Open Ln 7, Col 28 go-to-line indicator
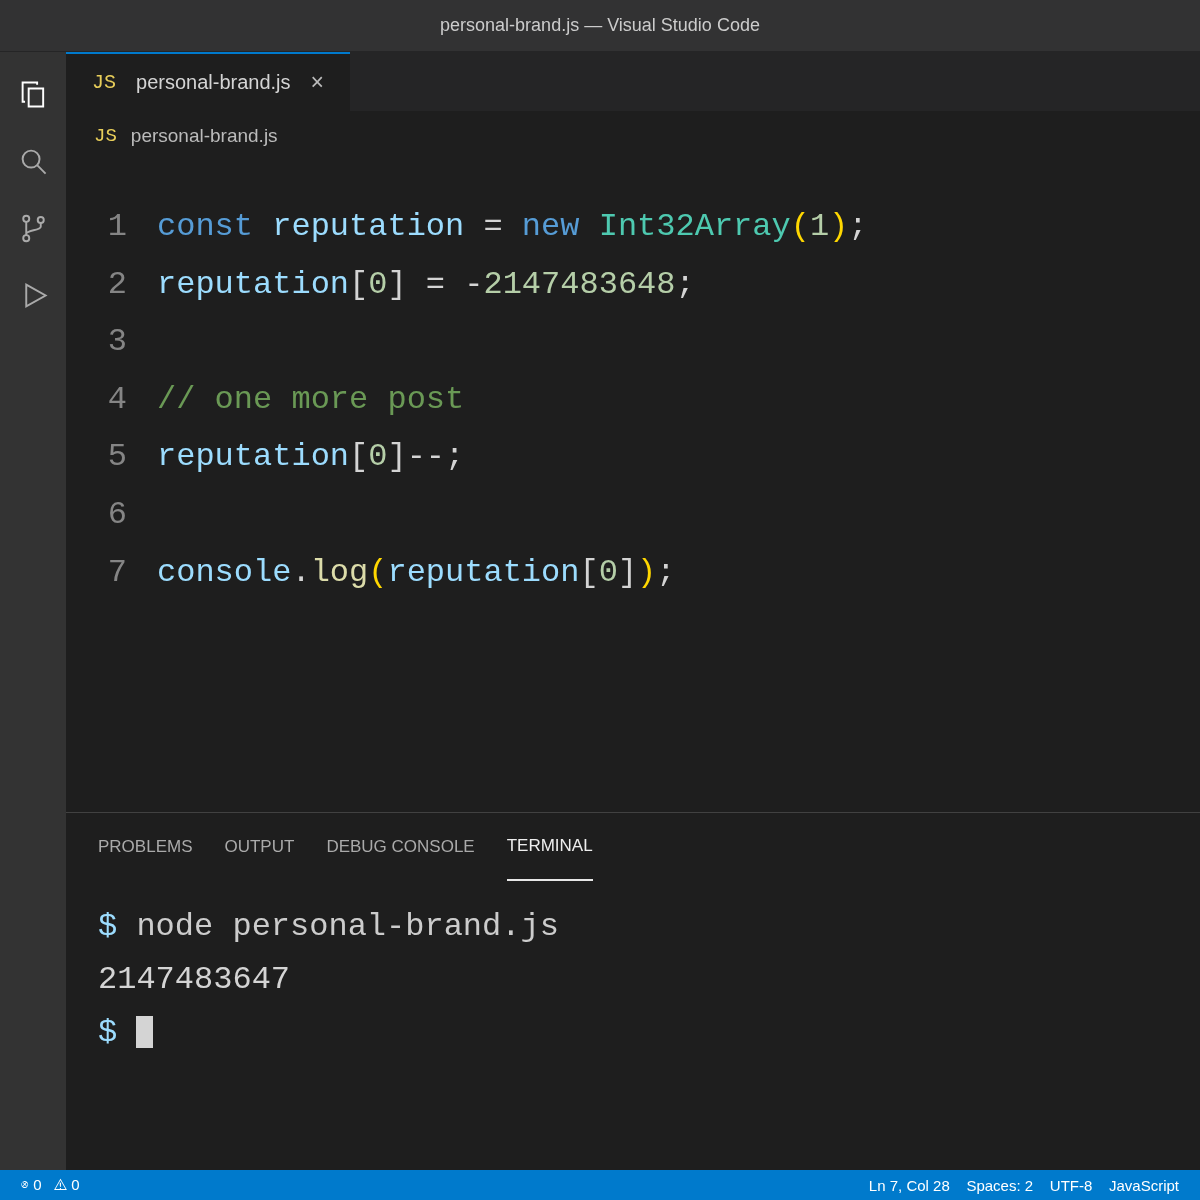Image resolution: width=1200 pixels, height=1200 pixels. click(x=909, y=1185)
